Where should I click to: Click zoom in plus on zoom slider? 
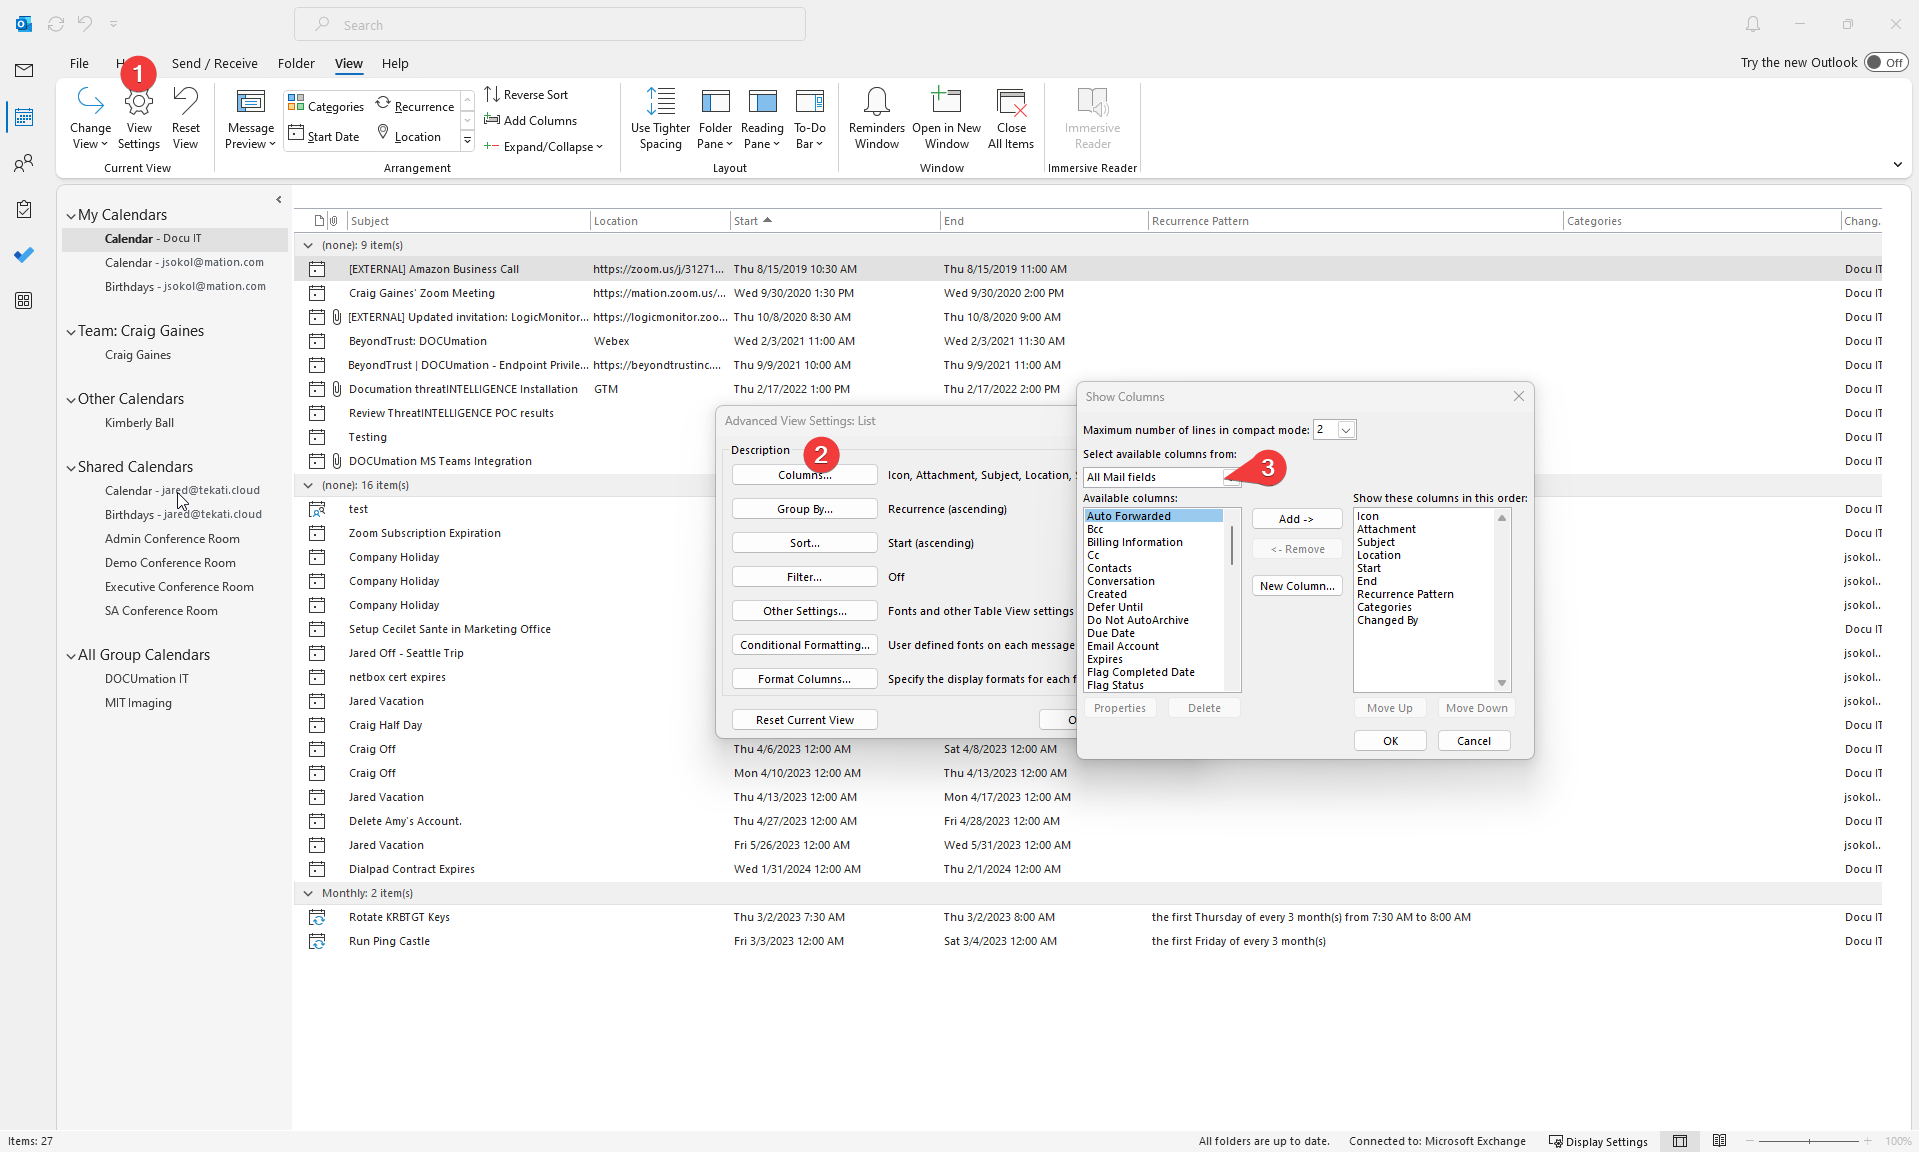tap(1867, 1141)
